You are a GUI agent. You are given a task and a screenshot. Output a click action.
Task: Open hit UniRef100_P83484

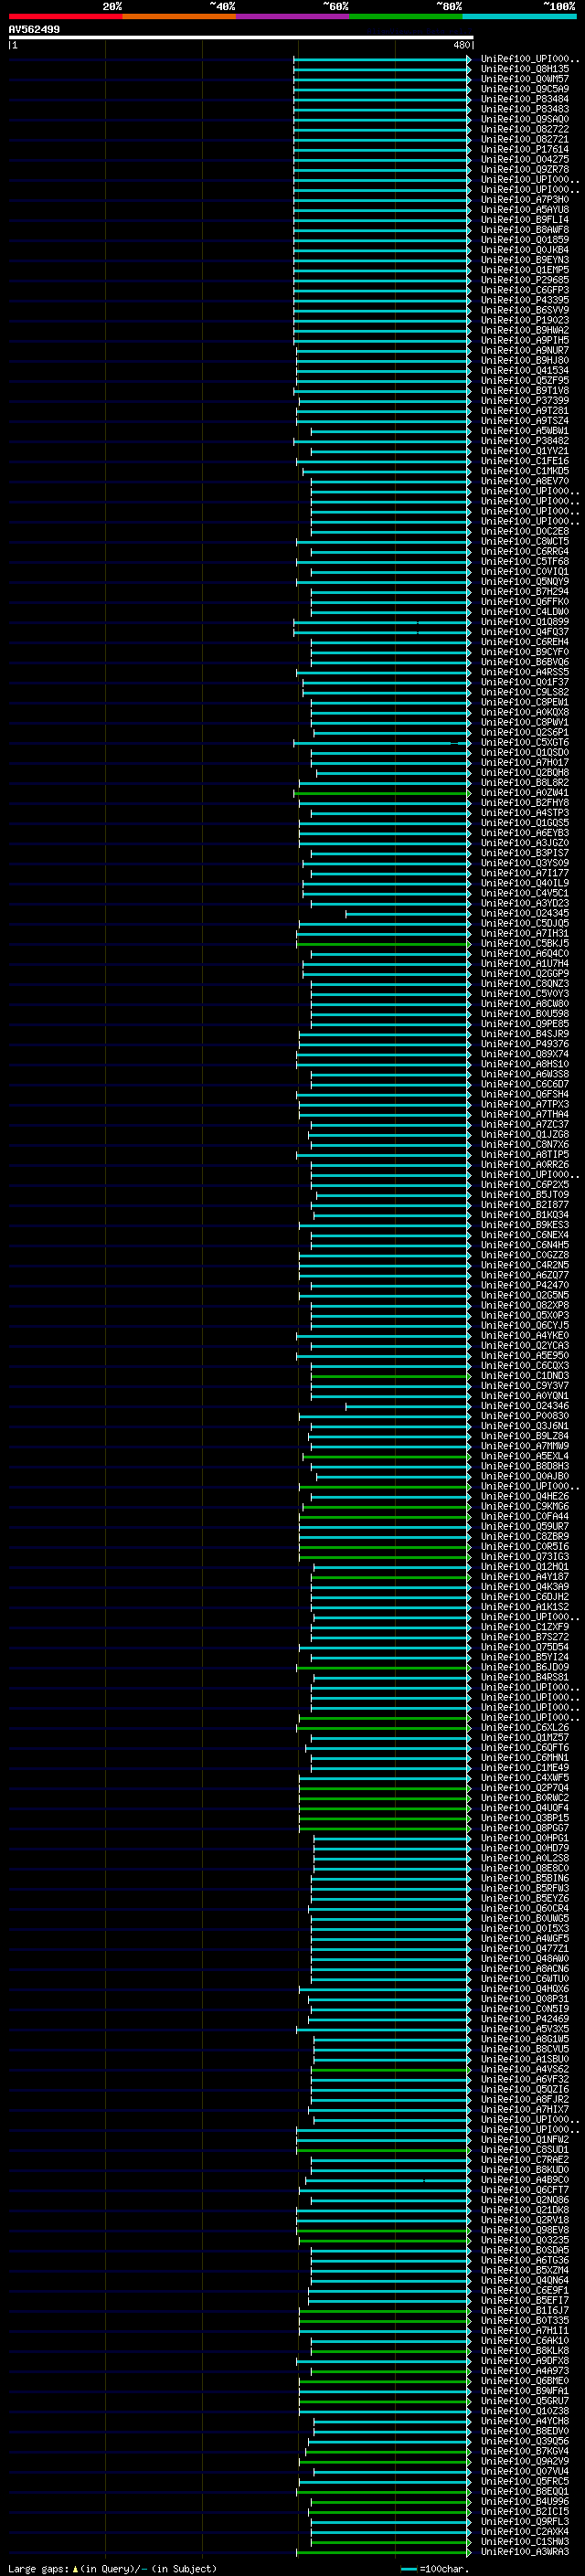(x=525, y=99)
